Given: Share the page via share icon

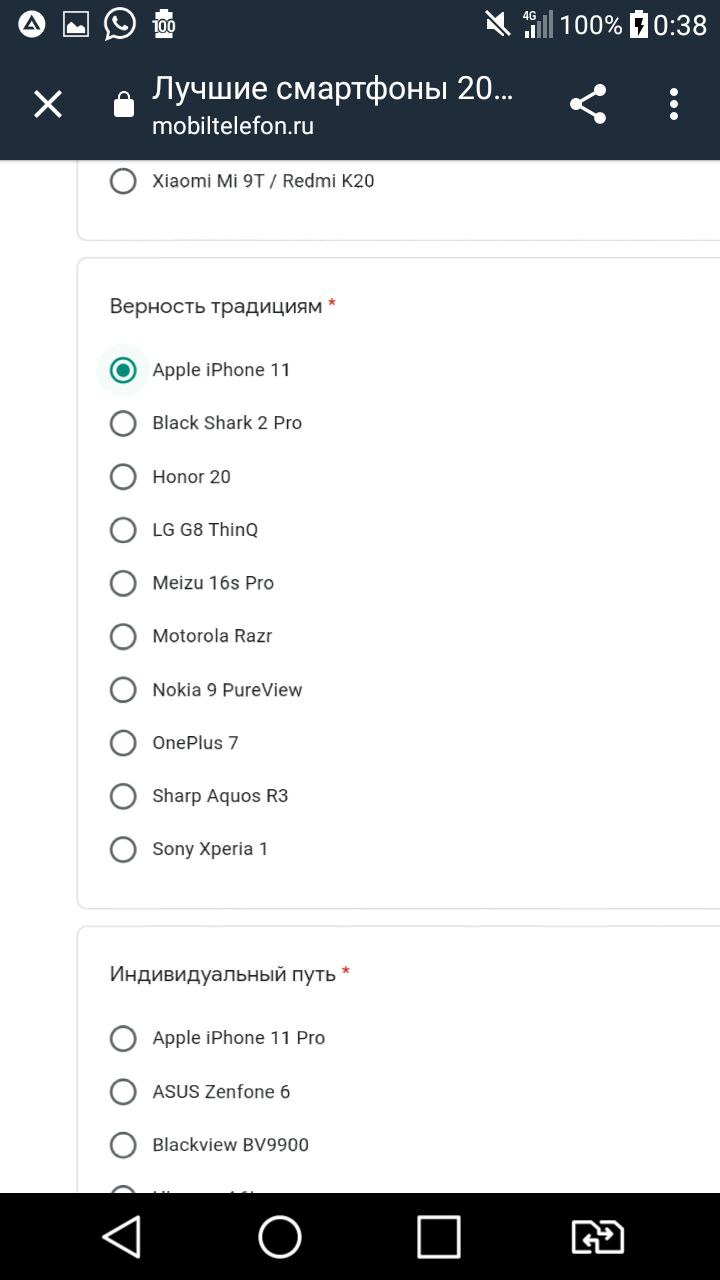Looking at the screenshot, I should pyautogui.click(x=588, y=104).
